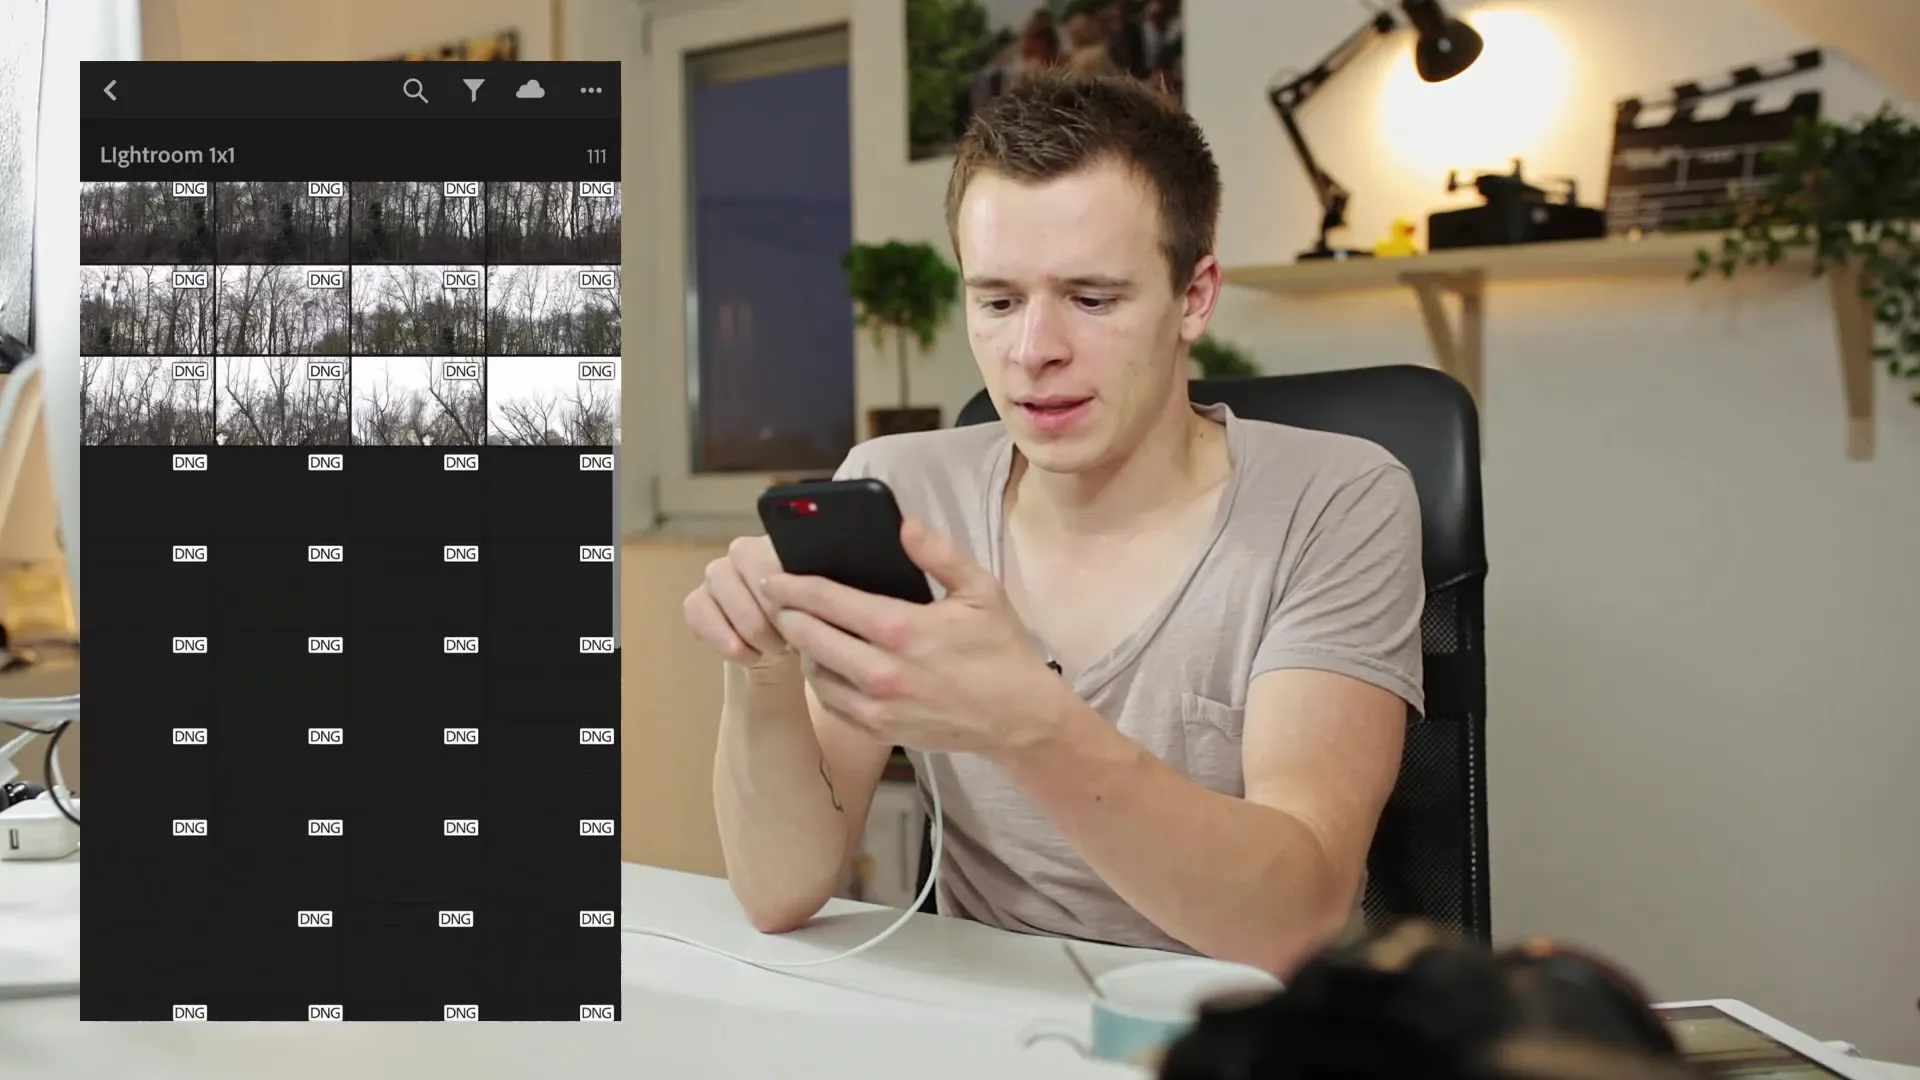
Task: Select a forest DNG photo thumbnail
Action: point(146,220)
